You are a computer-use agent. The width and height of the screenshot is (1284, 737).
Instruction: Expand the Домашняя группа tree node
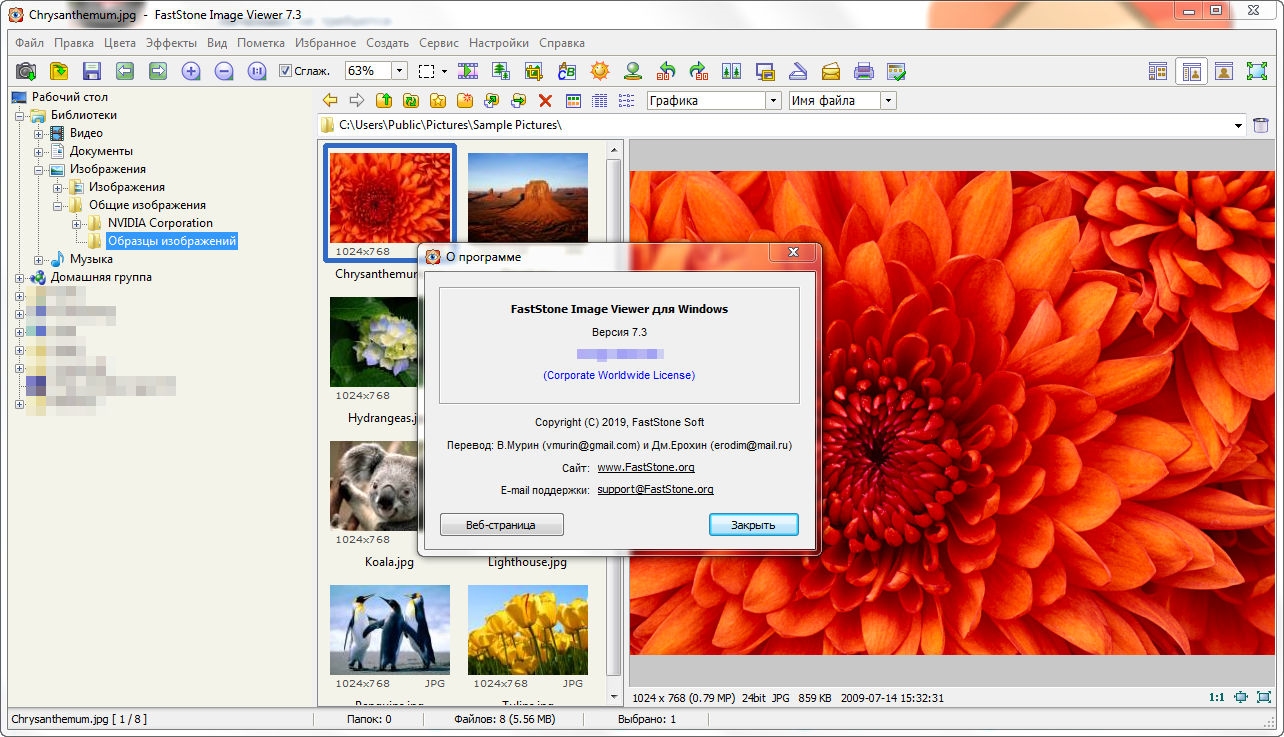coord(19,277)
